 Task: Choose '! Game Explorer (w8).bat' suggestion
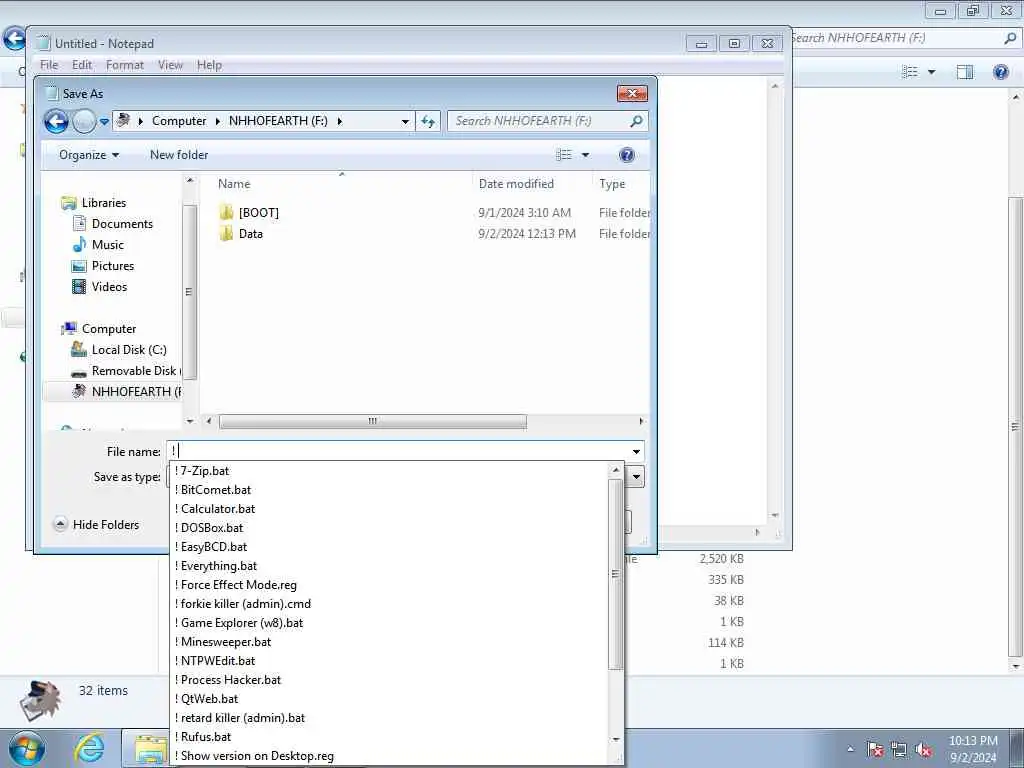(391, 623)
